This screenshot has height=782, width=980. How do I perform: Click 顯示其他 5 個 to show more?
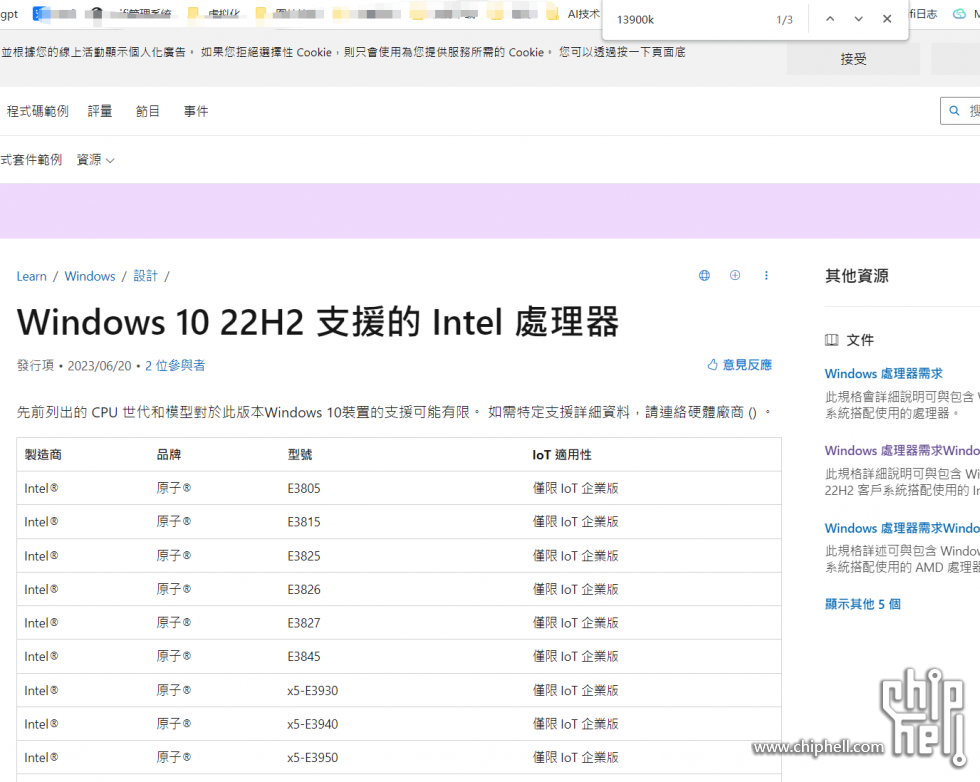[x=862, y=604]
